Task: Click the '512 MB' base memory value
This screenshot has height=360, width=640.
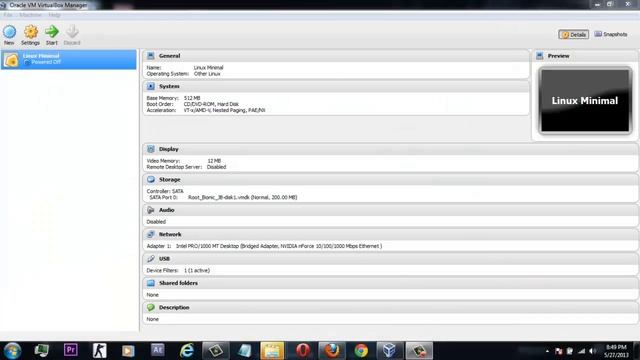Action: coord(192,98)
